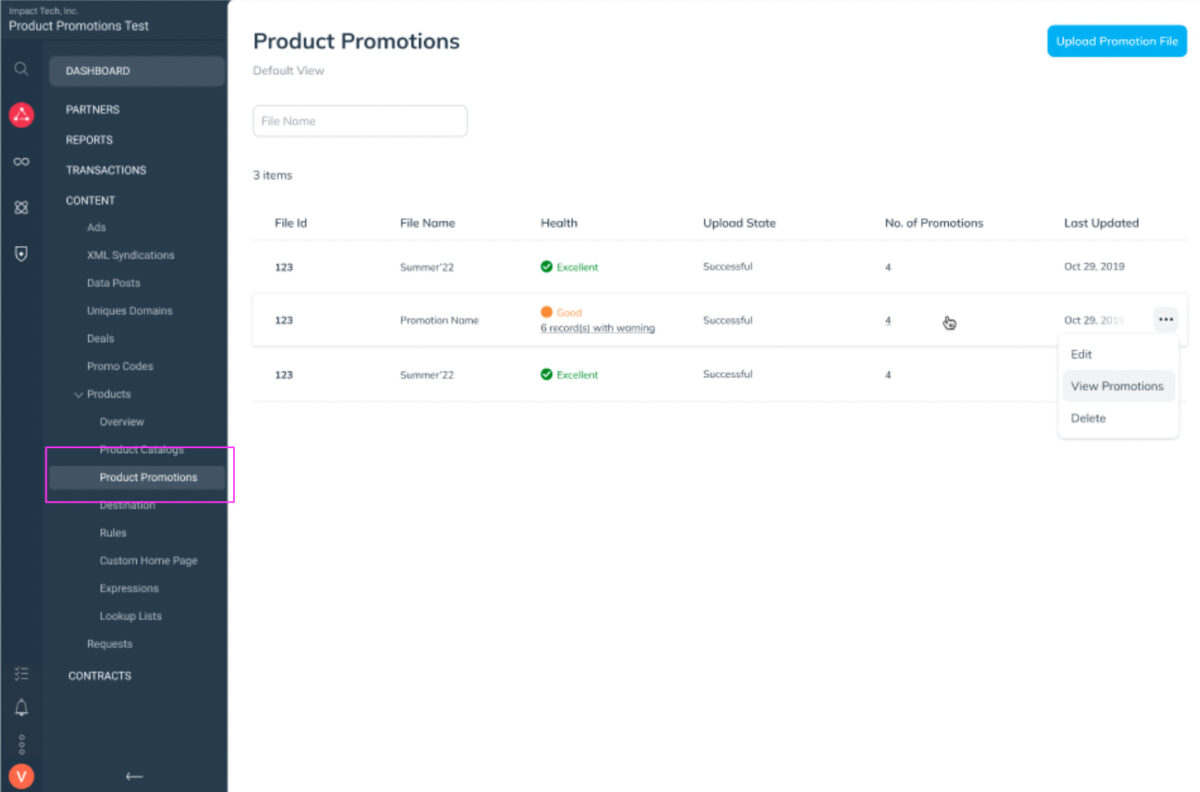Screen dimensions: 1200x792
Task: Open the vertical dots more menu in sidebar
Action: (x=21, y=744)
